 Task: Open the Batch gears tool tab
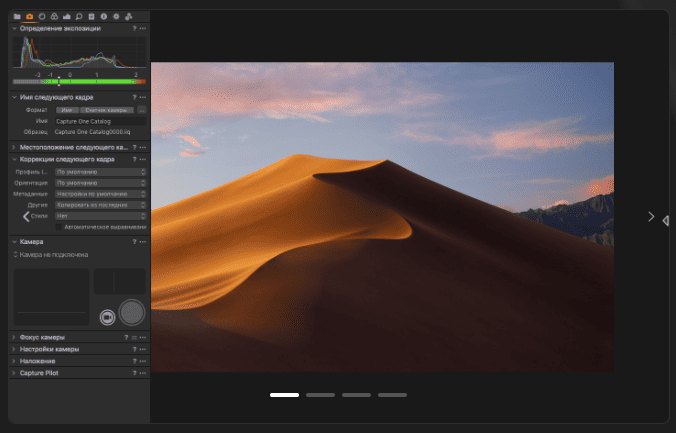128,16
